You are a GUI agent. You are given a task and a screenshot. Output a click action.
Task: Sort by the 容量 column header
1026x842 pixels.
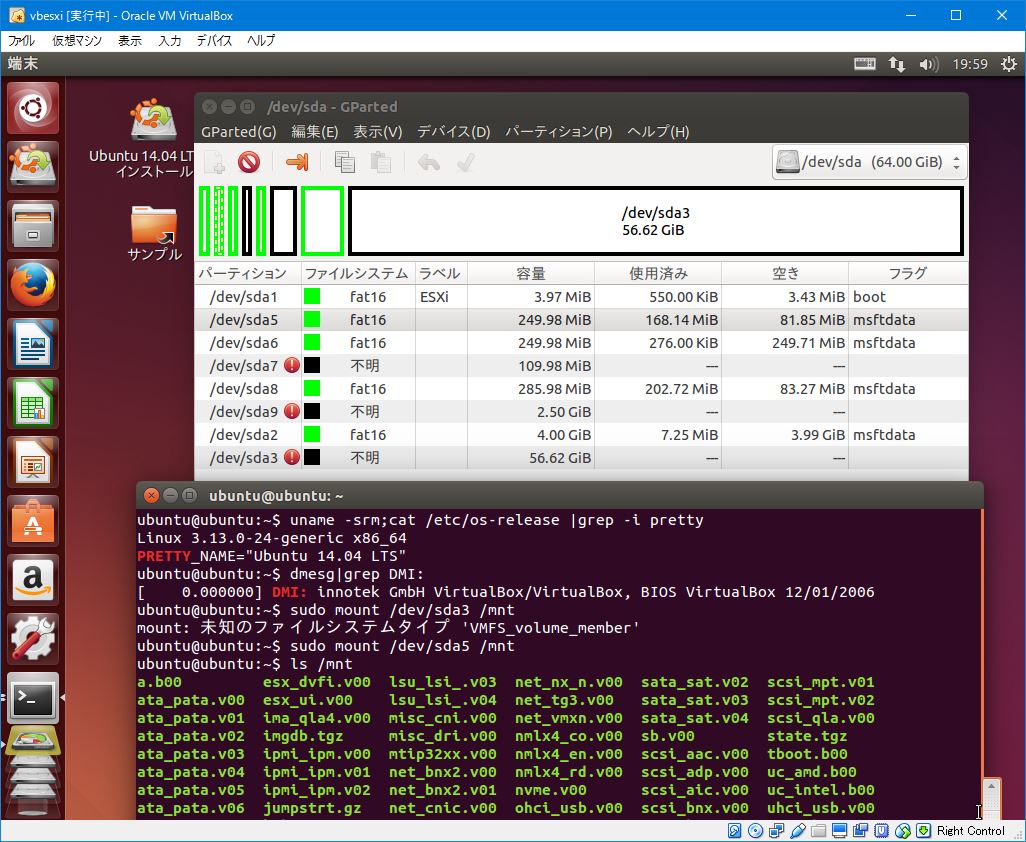(531, 273)
